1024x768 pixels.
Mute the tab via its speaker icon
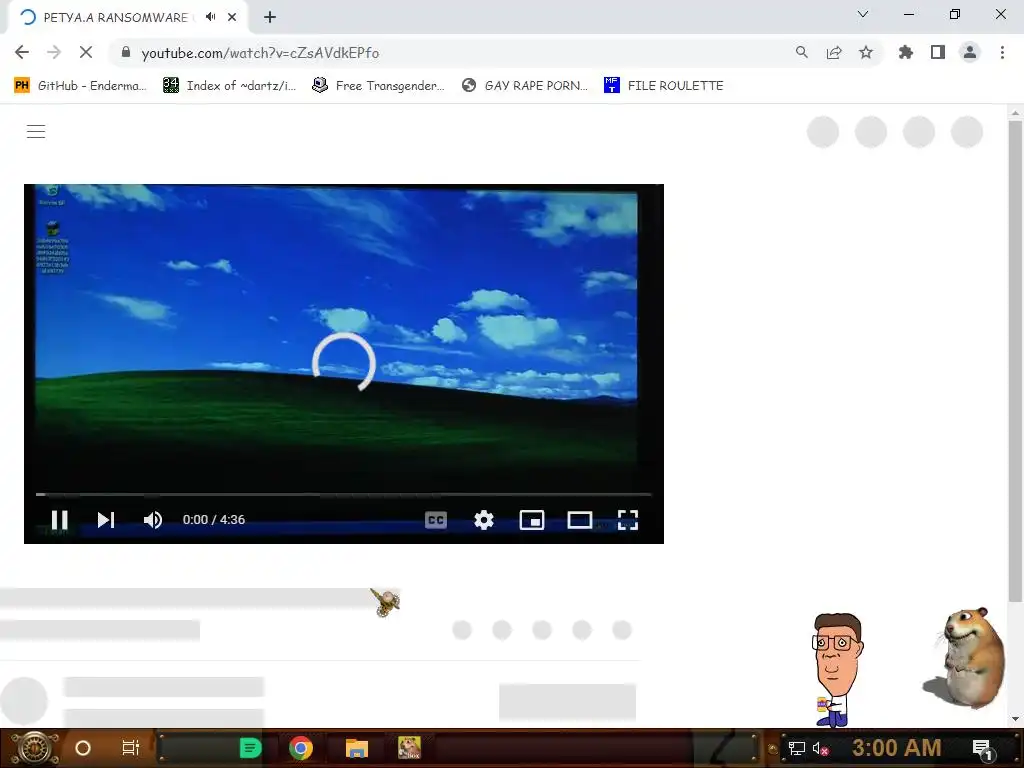(210, 17)
